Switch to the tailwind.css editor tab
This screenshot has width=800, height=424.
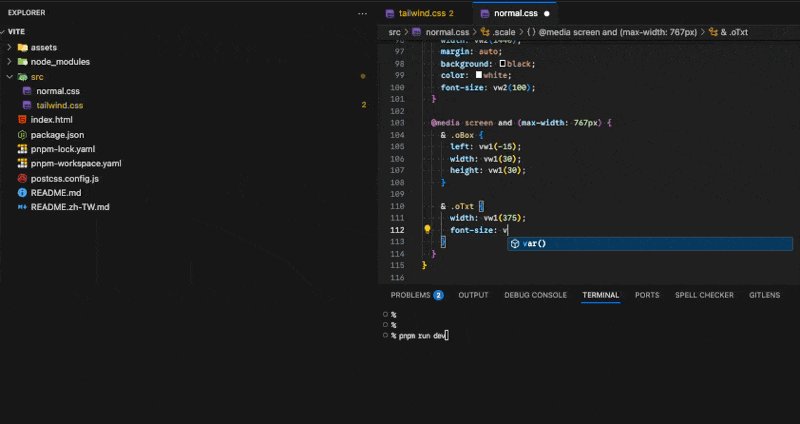pyautogui.click(x=426, y=14)
